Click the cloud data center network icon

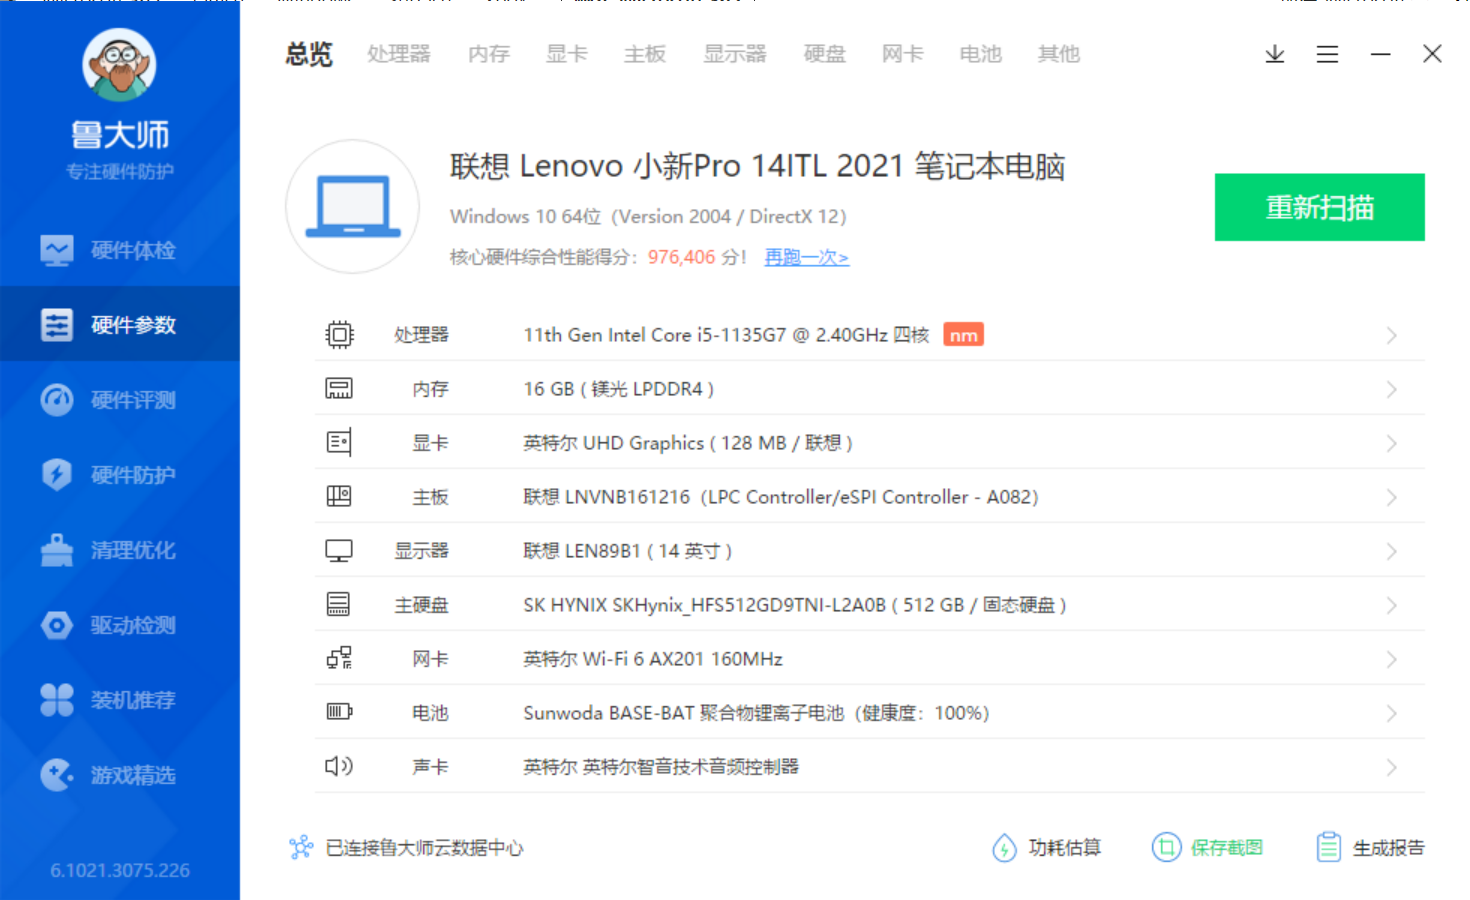[x=301, y=848]
